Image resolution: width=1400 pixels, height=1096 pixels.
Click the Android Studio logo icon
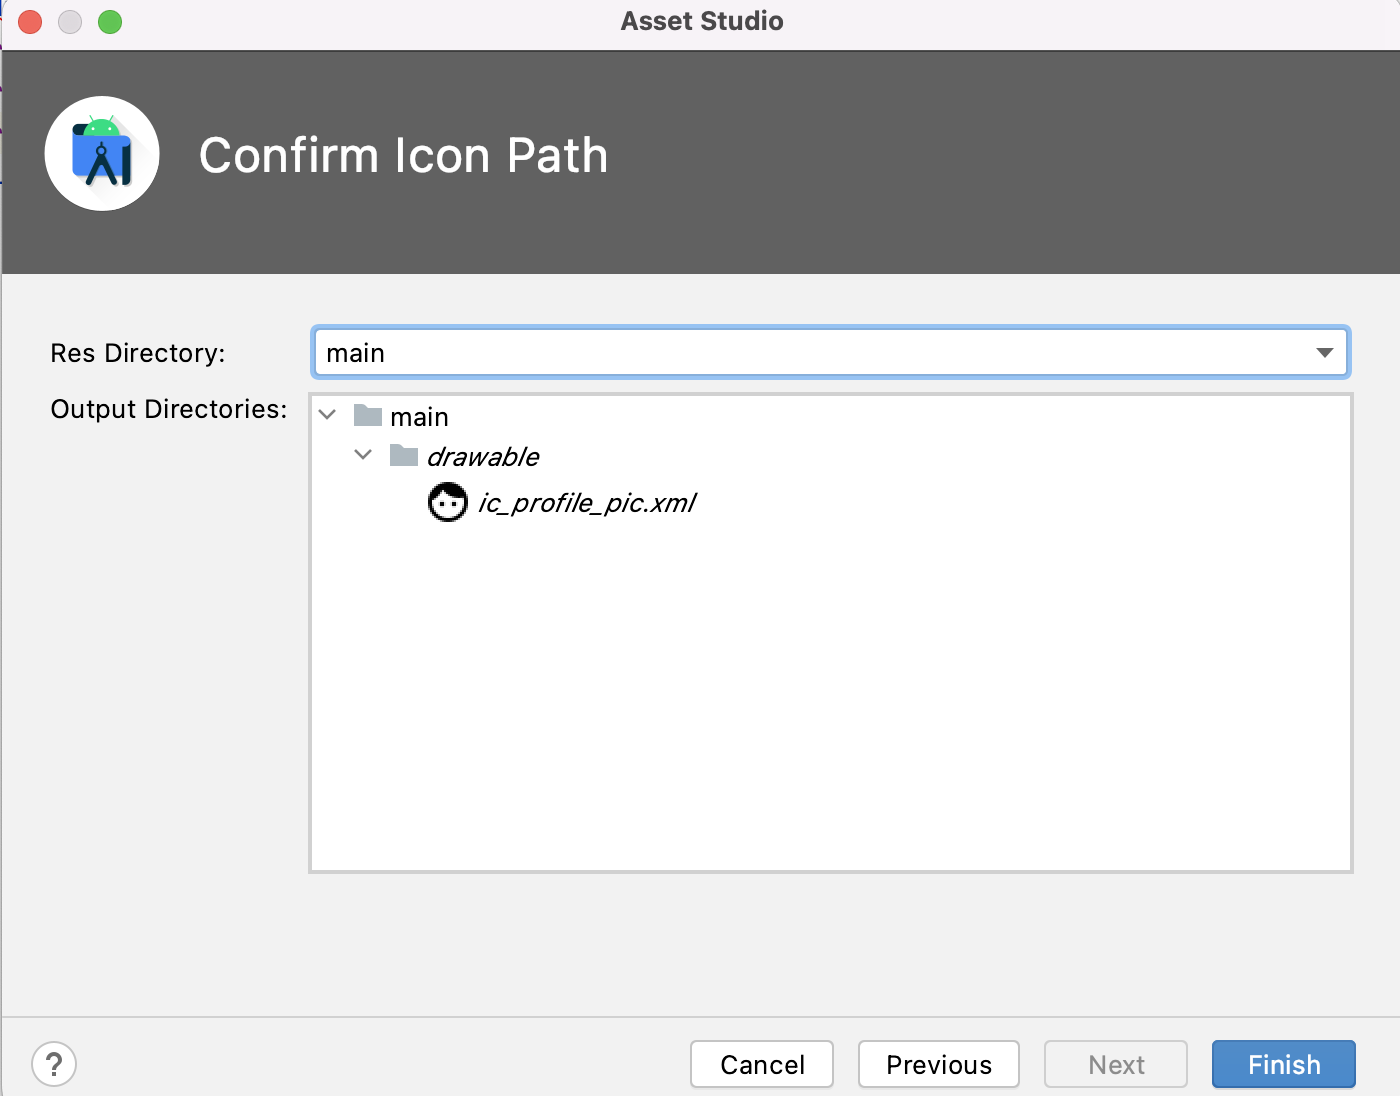(102, 153)
